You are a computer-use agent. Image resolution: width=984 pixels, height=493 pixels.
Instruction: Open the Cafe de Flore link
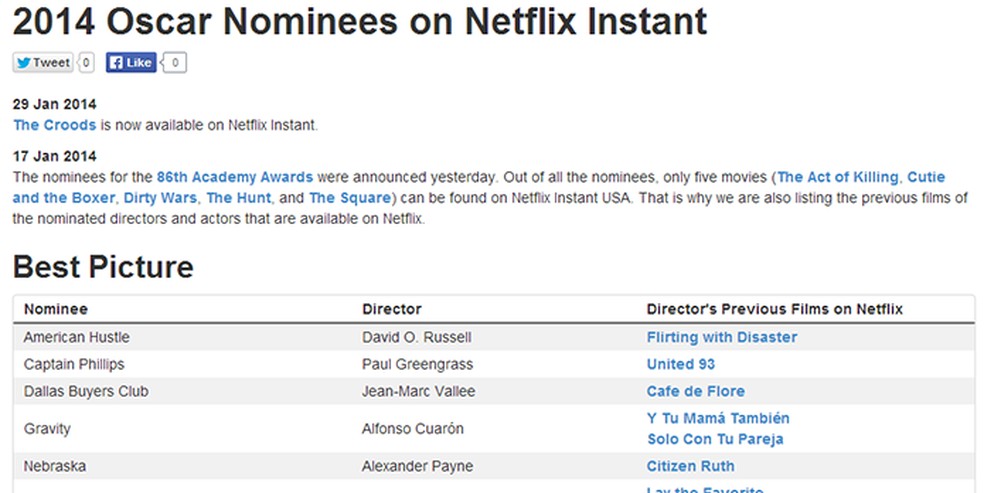[x=696, y=391]
